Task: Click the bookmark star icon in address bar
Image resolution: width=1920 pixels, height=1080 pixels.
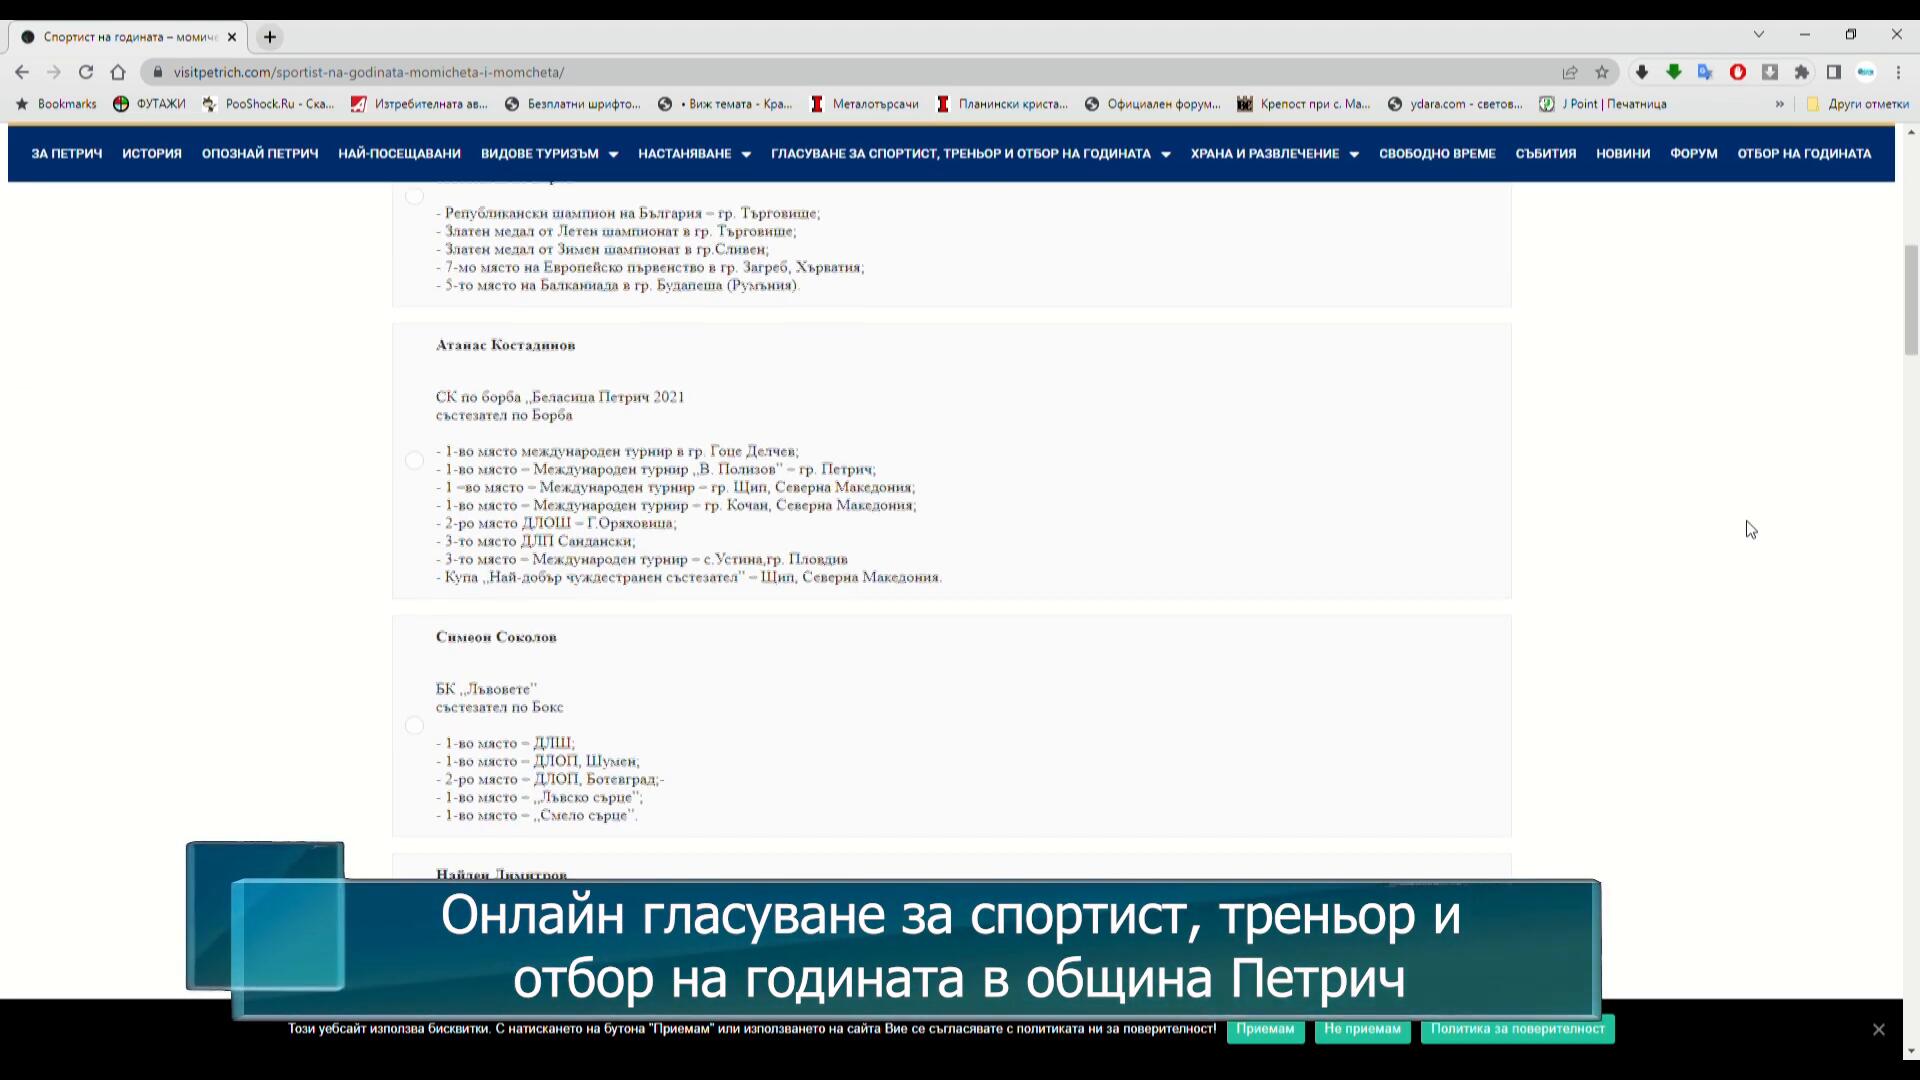Action: click(1602, 72)
